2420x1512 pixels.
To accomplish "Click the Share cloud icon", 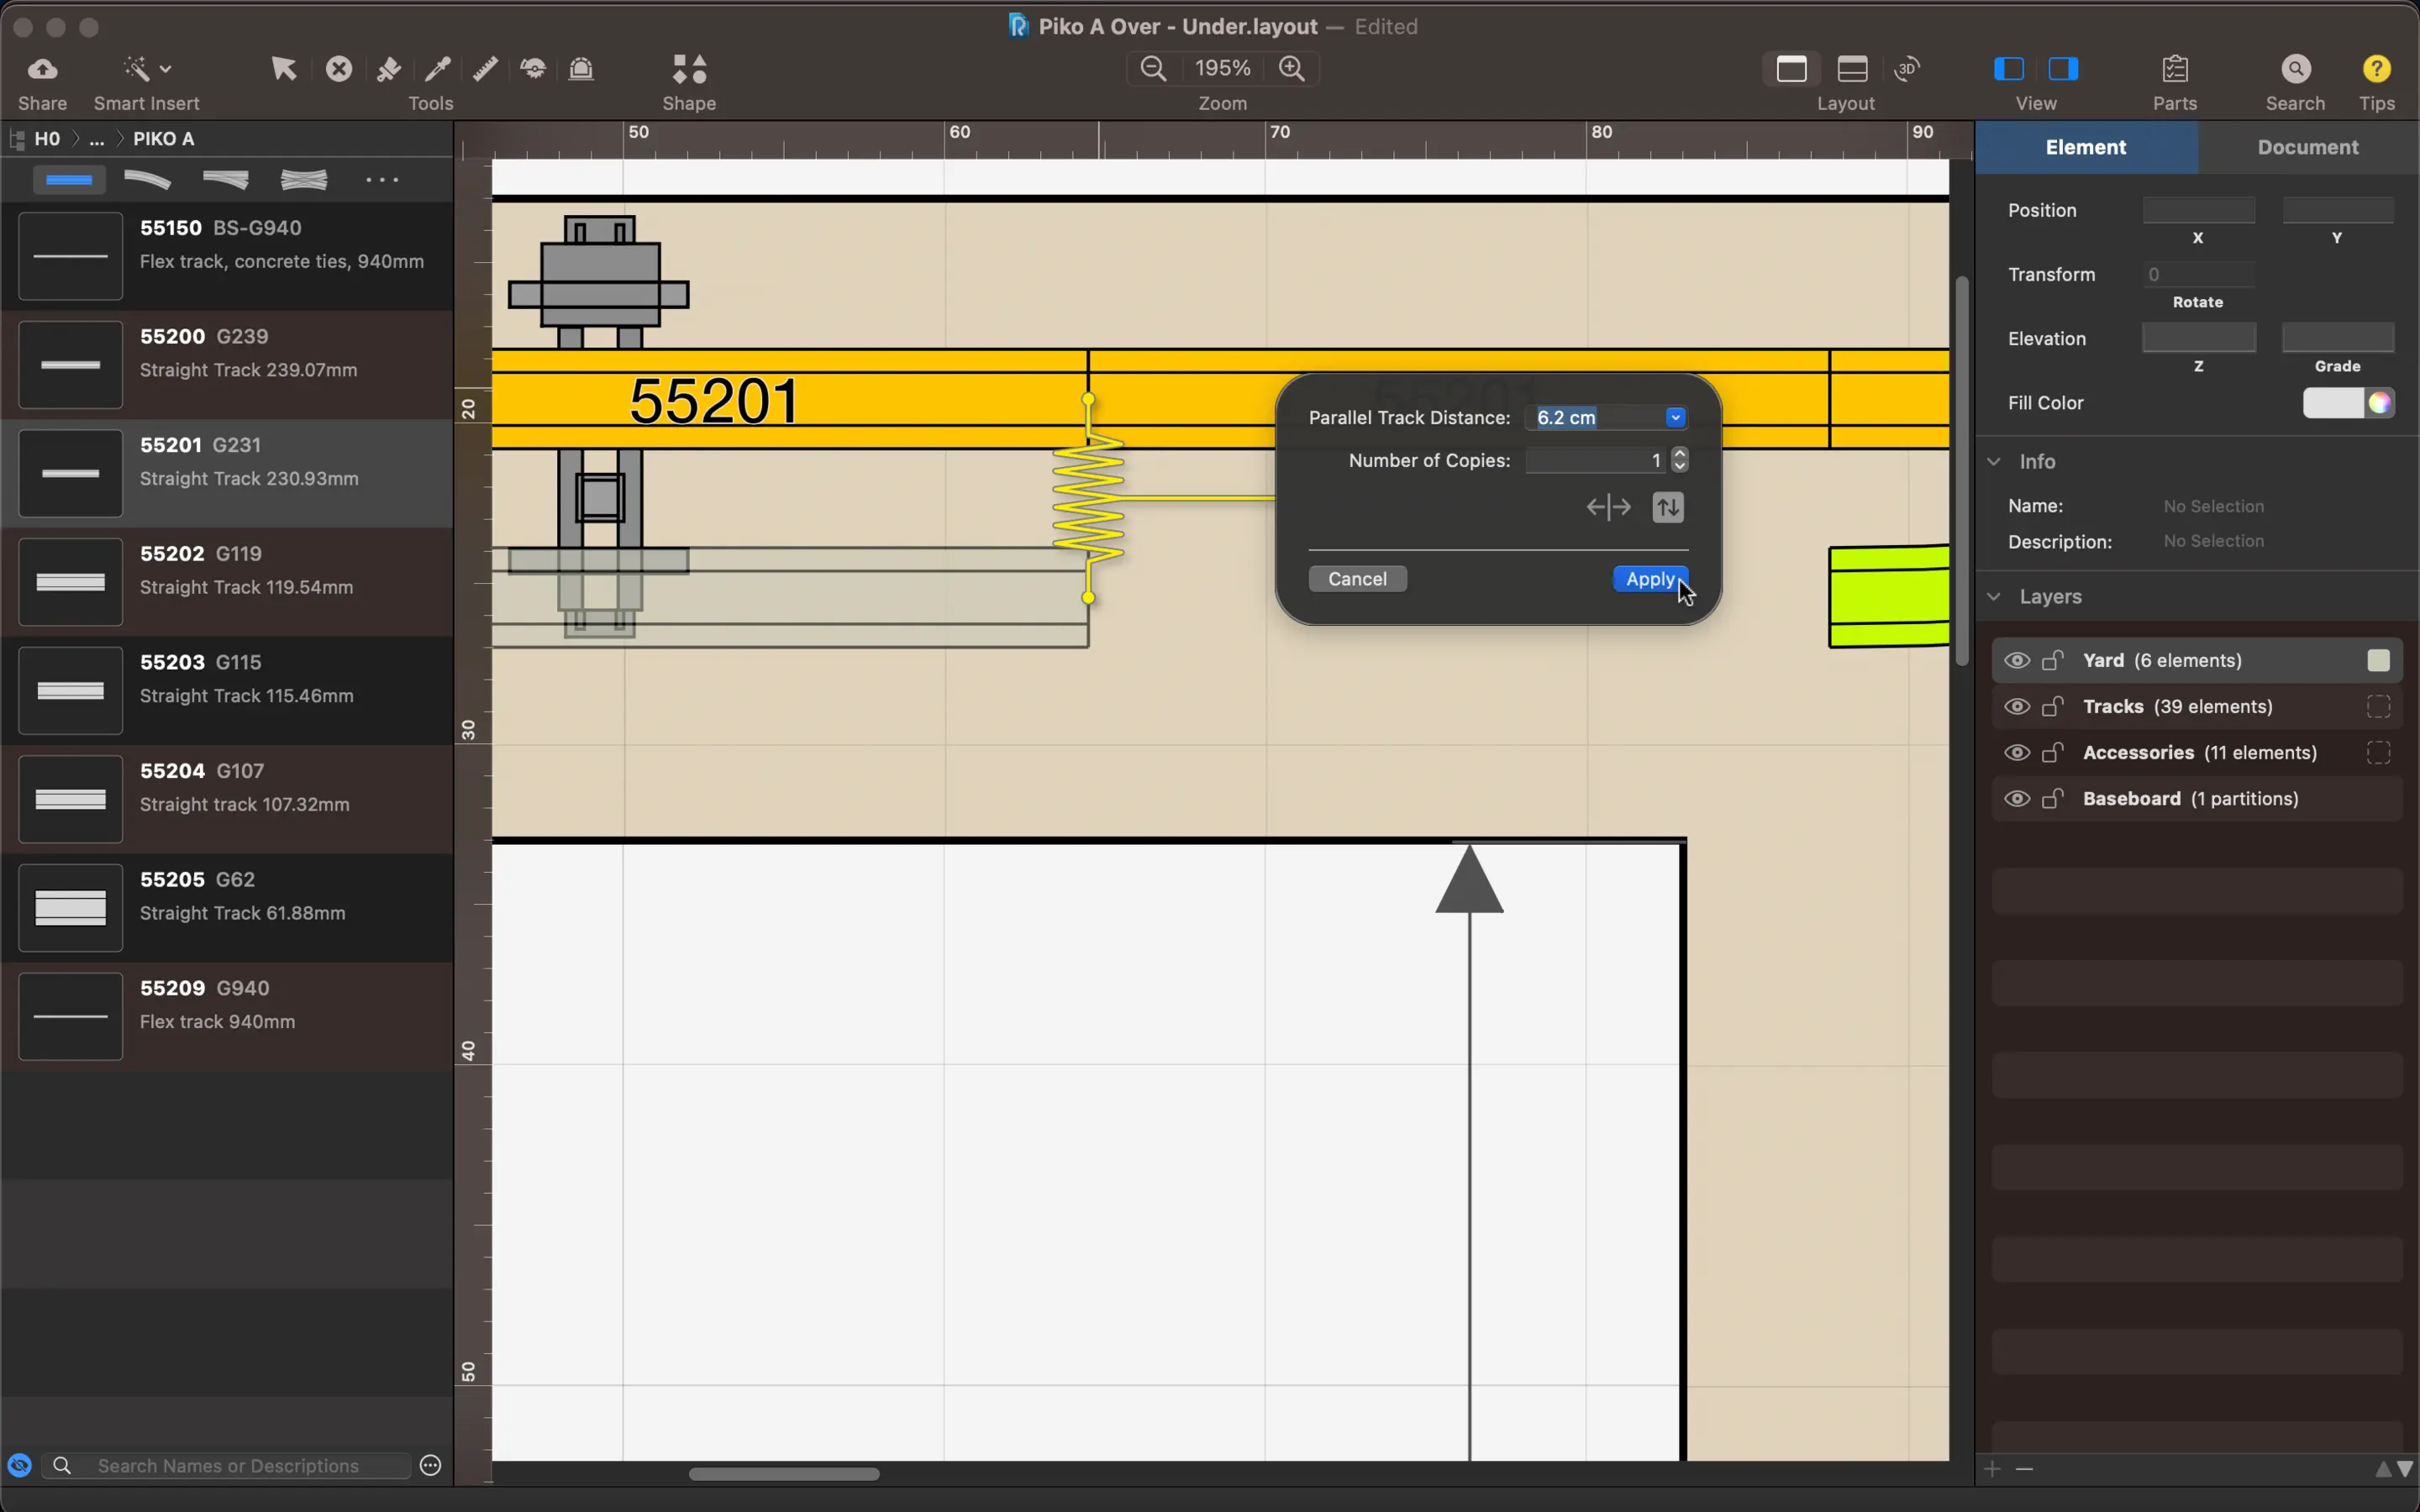I will 42,69.
